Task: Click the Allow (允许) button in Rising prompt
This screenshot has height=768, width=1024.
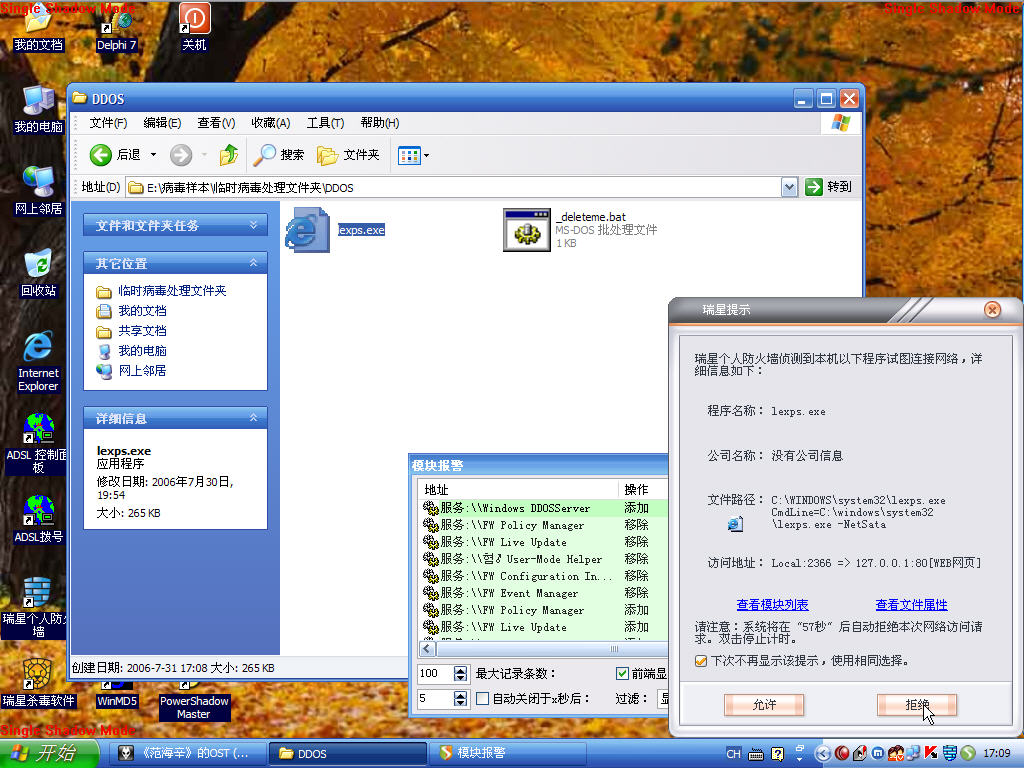Action: [763, 705]
